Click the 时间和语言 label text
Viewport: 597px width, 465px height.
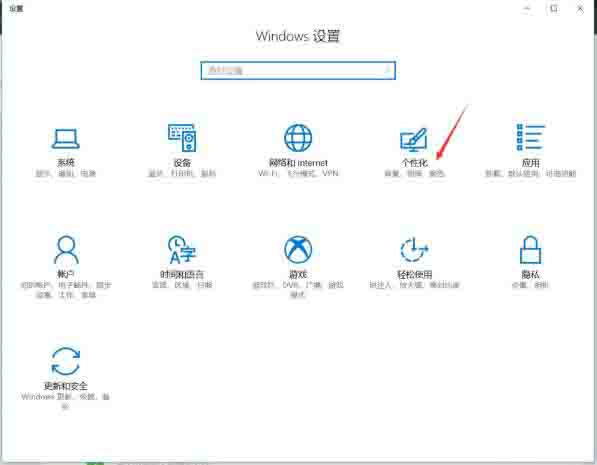pyautogui.click(x=182, y=274)
